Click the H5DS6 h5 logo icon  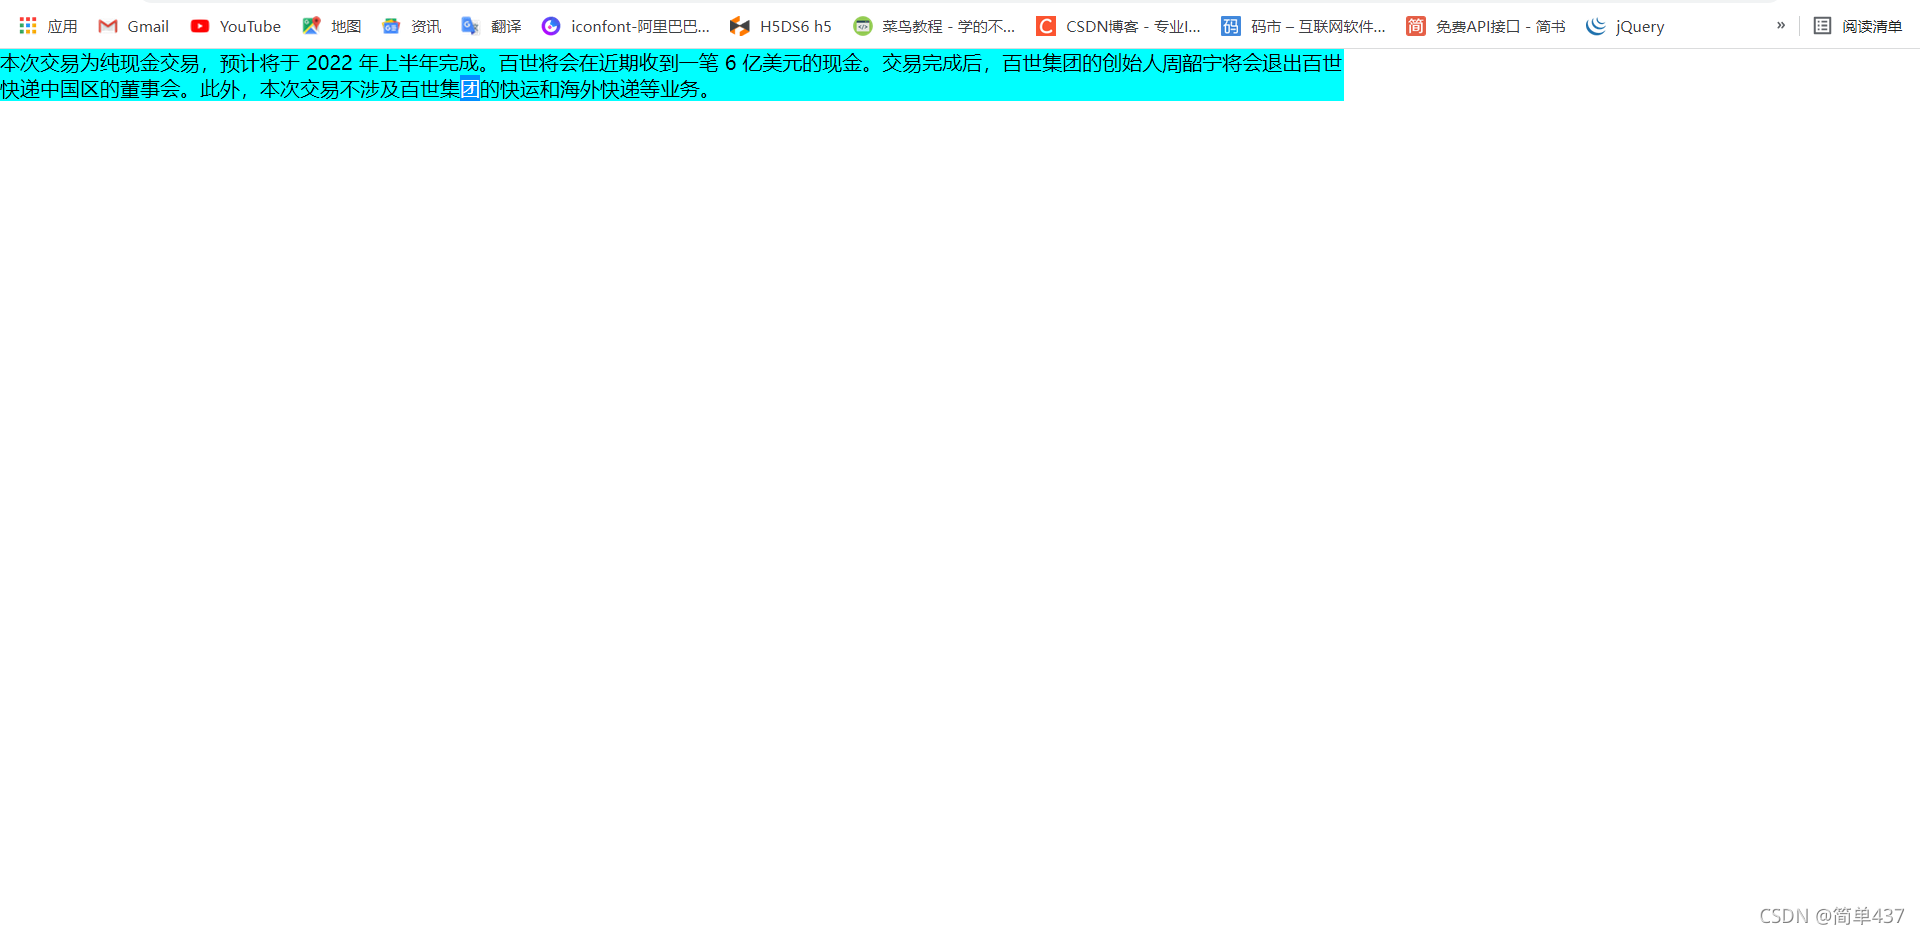739,26
